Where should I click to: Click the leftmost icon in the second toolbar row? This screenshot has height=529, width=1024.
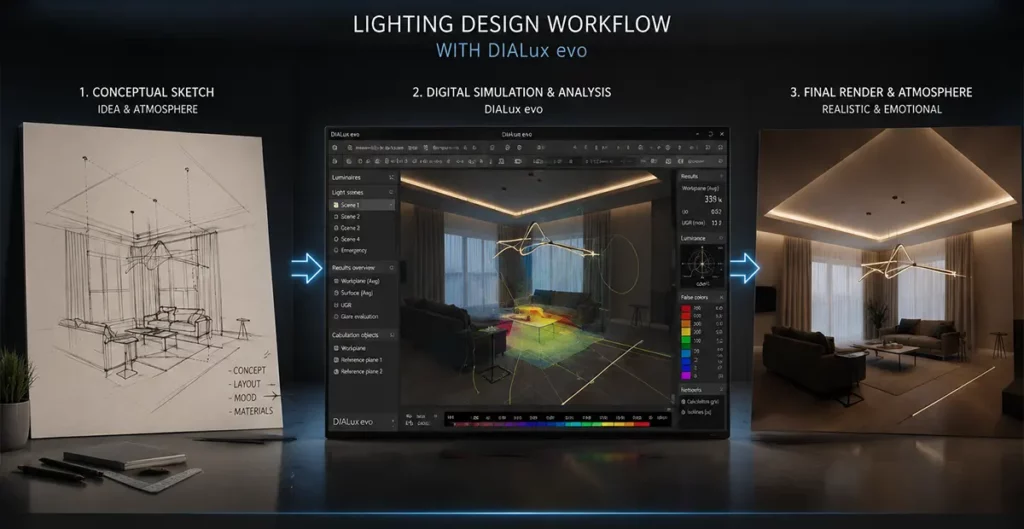pyautogui.click(x=334, y=161)
